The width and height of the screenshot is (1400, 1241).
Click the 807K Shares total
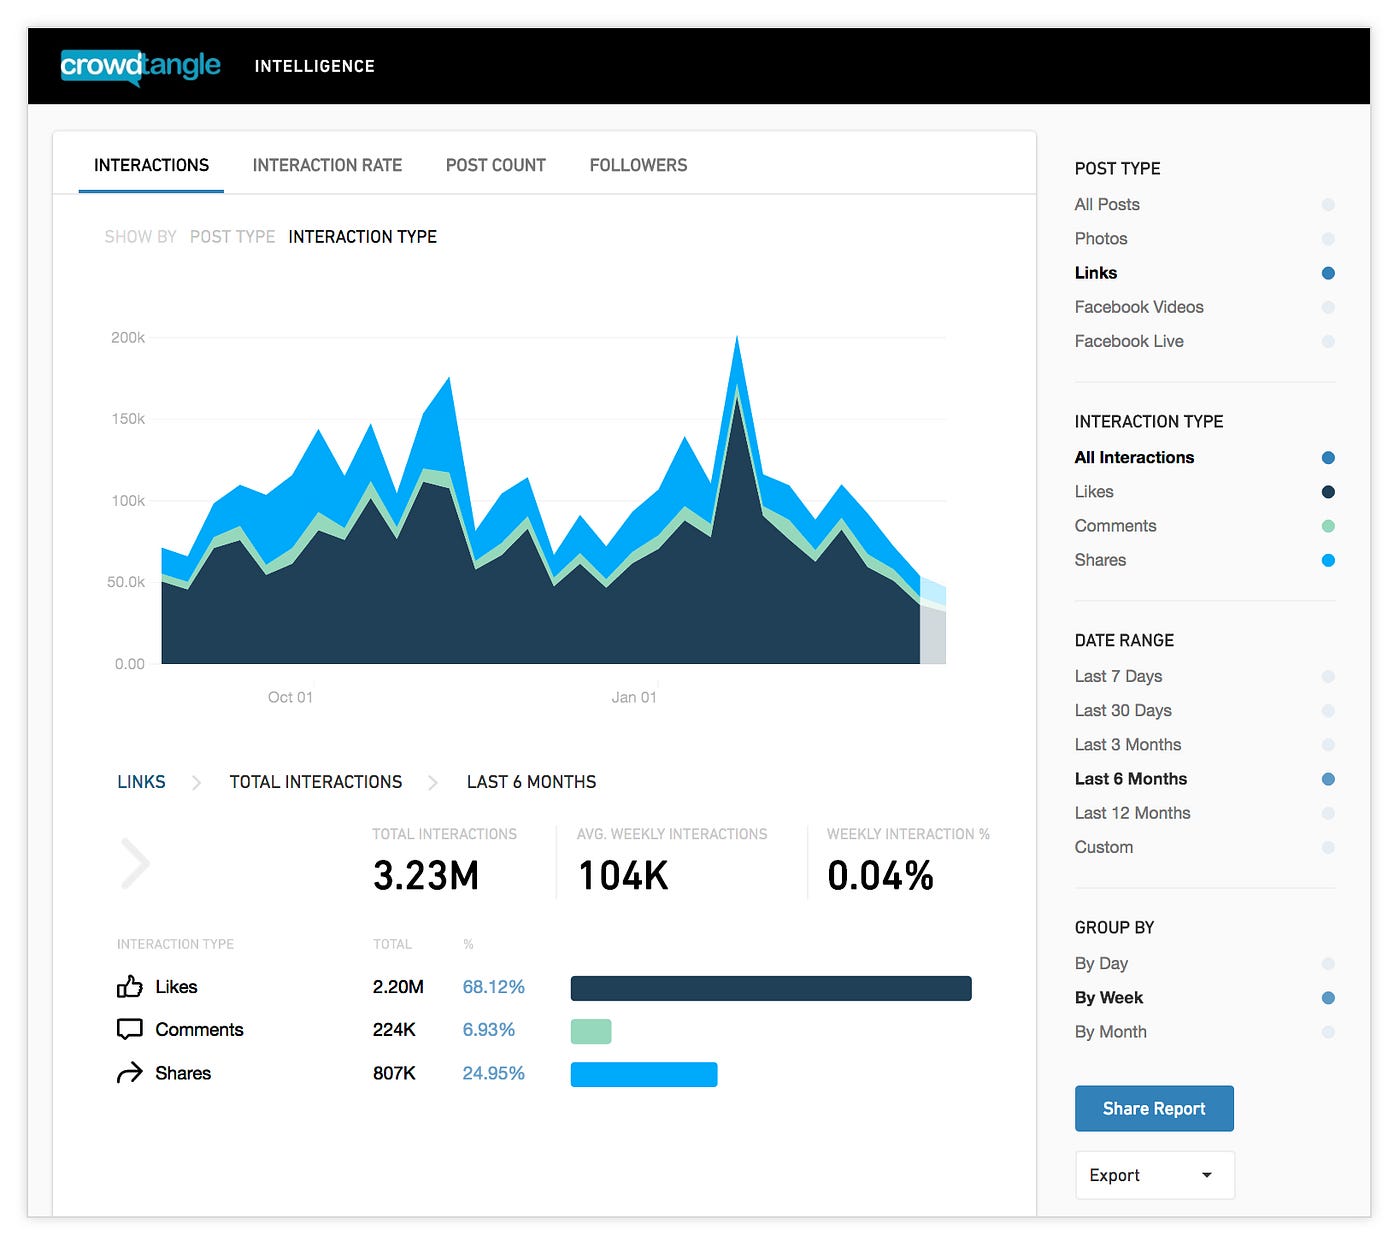coord(394,1073)
